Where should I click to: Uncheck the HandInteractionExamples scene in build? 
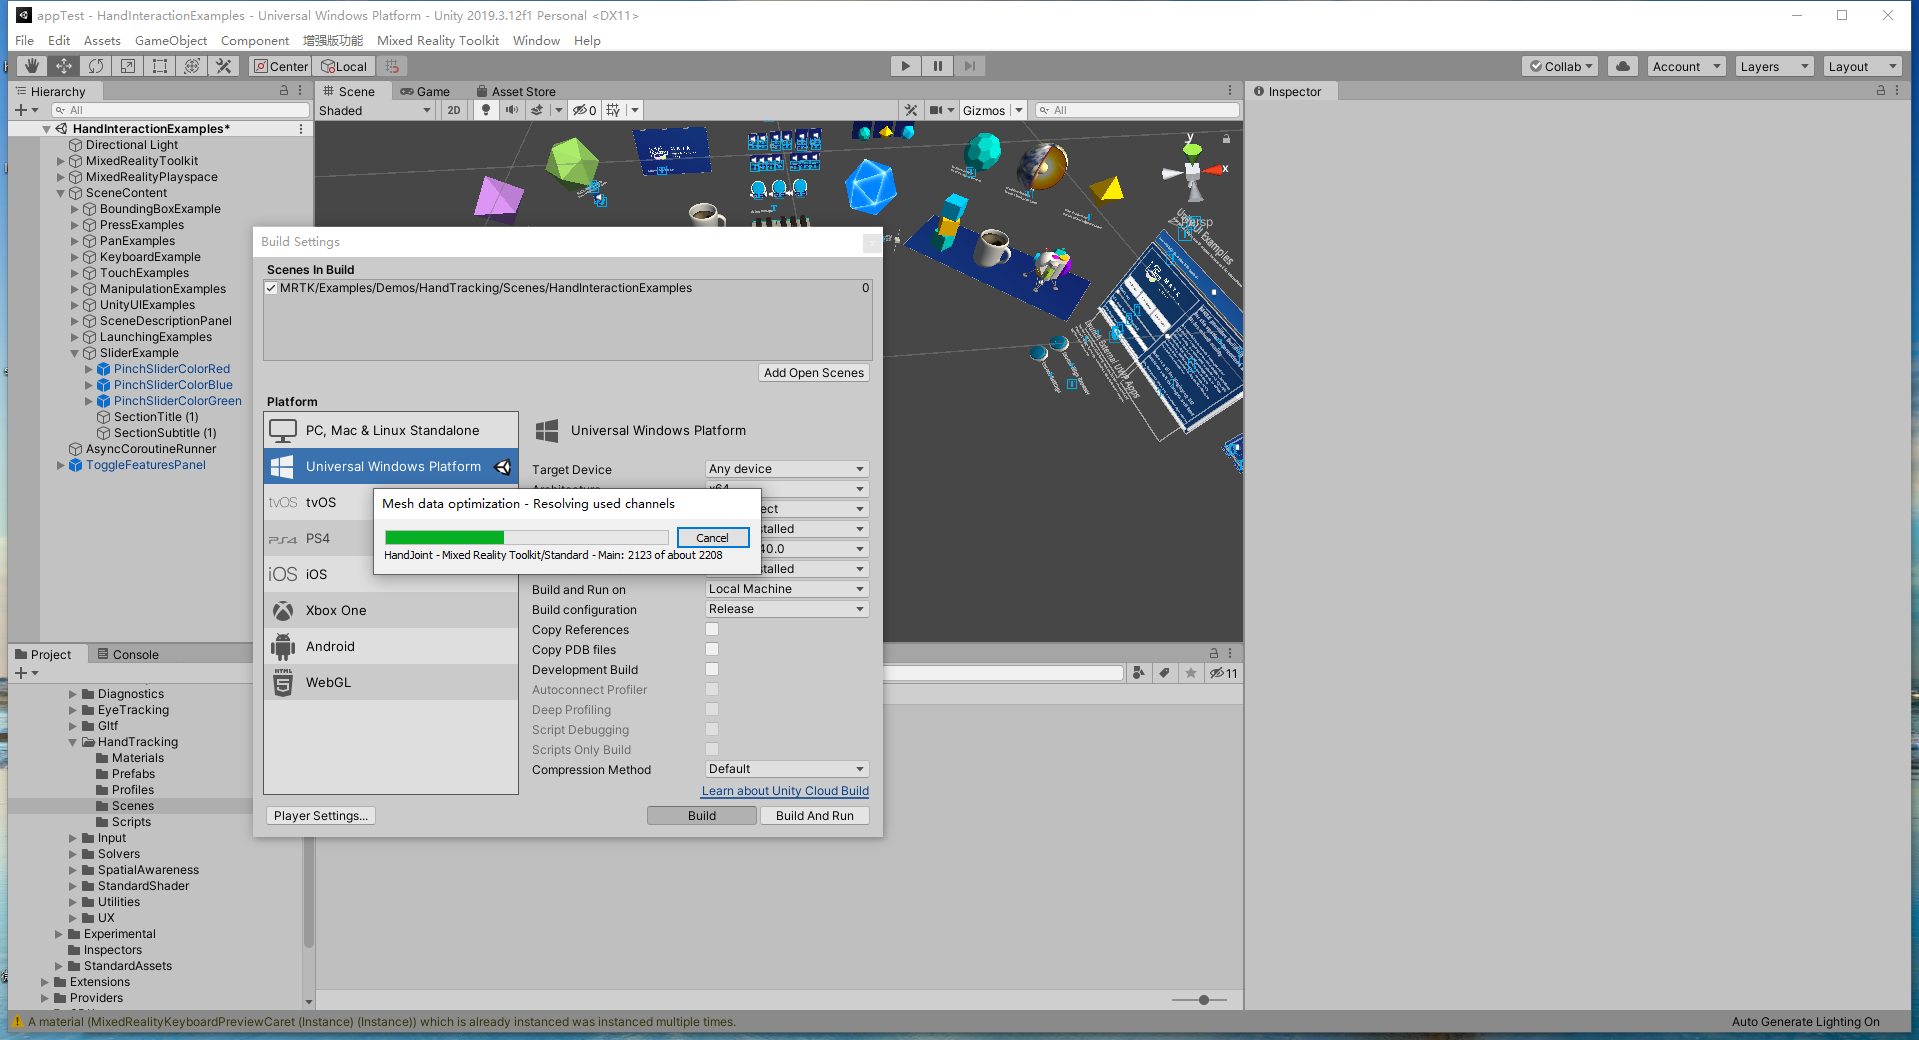click(x=271, y=287)
